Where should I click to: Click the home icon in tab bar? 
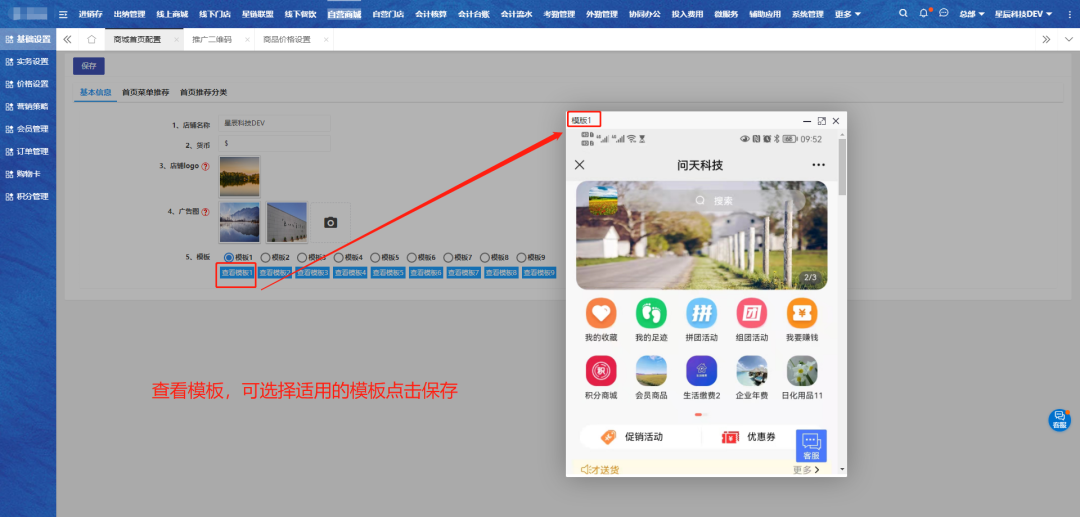click(92, 39)
